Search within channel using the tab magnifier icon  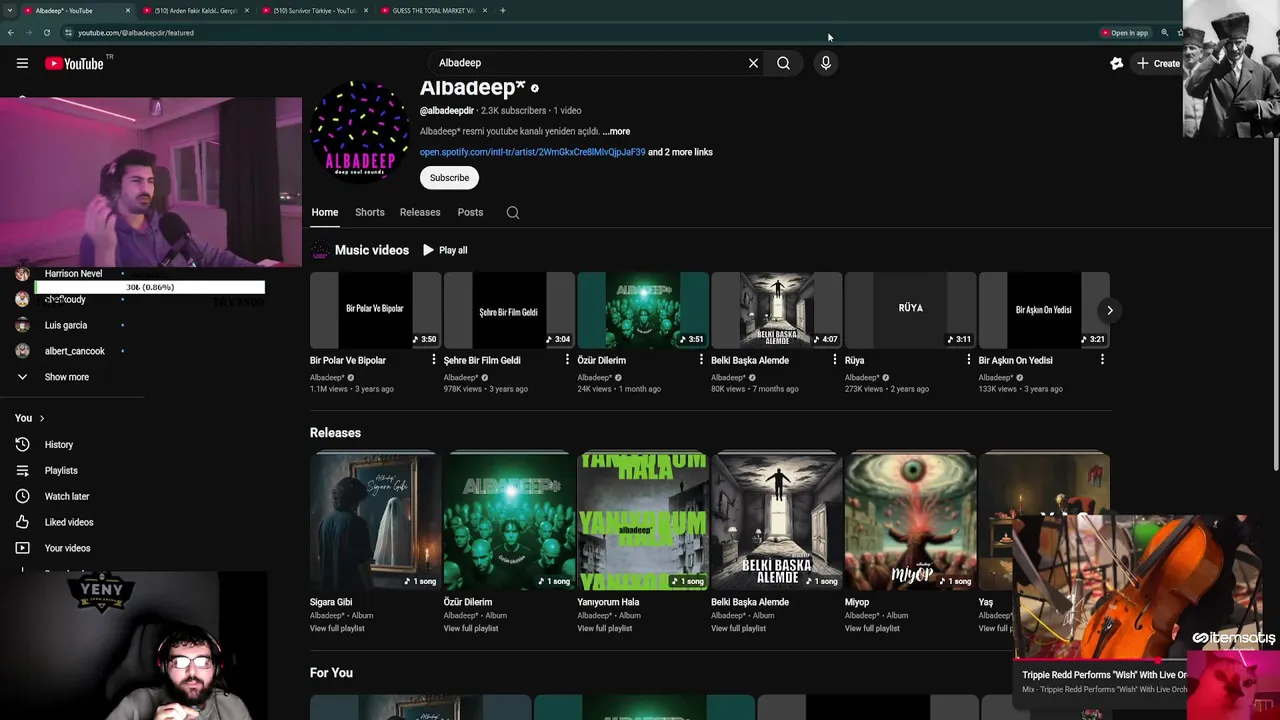pos(513,212)
